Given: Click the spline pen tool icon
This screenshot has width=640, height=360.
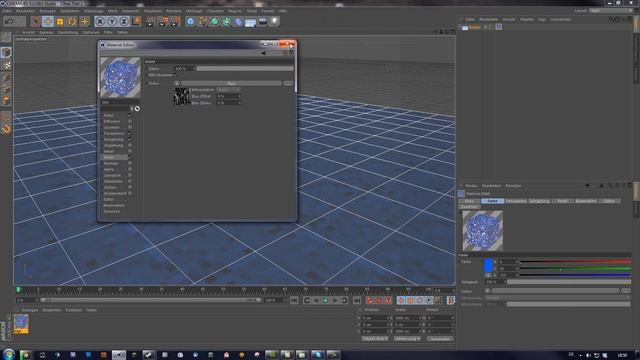Looking at the screenshot, I should (x=202, y=21).
